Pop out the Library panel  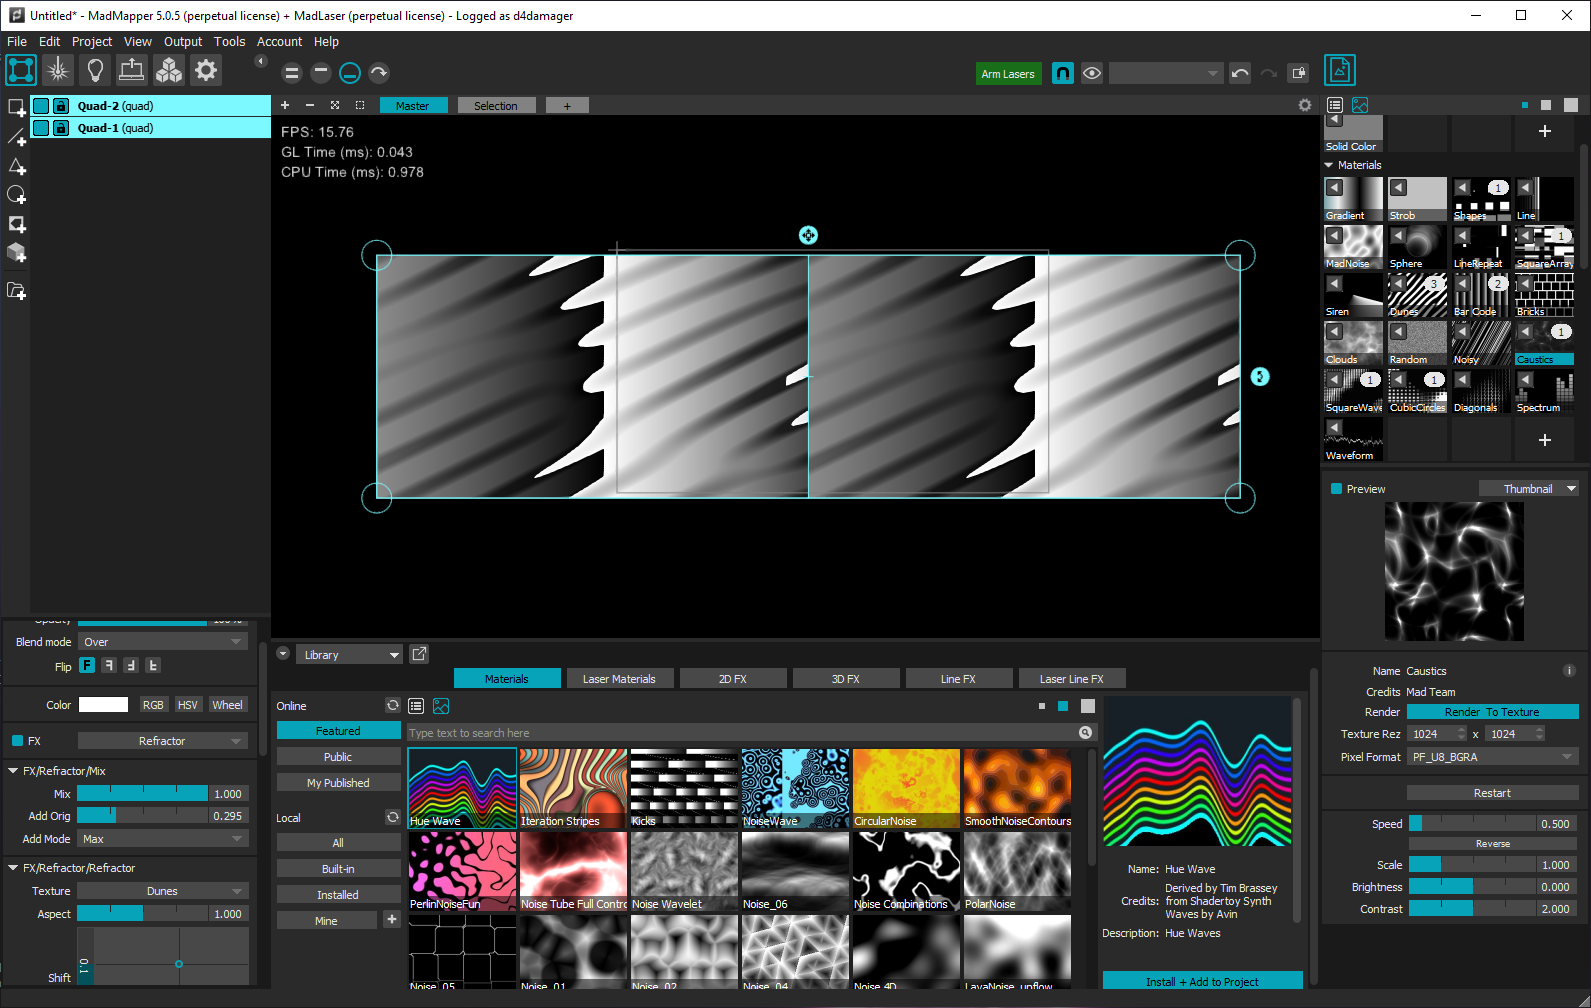420,654
